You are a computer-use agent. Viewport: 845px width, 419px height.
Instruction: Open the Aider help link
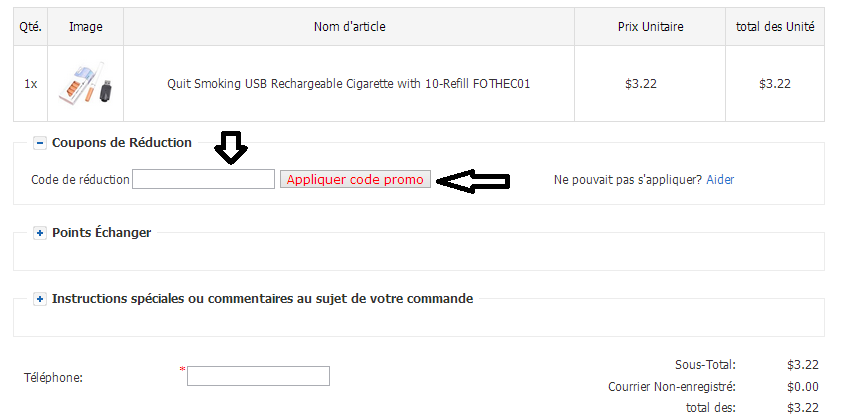pos(720,180)
